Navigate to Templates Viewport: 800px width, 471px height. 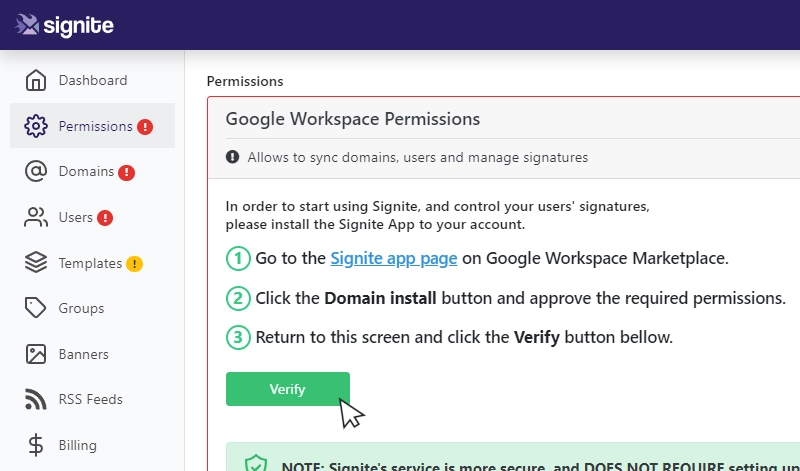pyautogui.click(x=92, y=263)
